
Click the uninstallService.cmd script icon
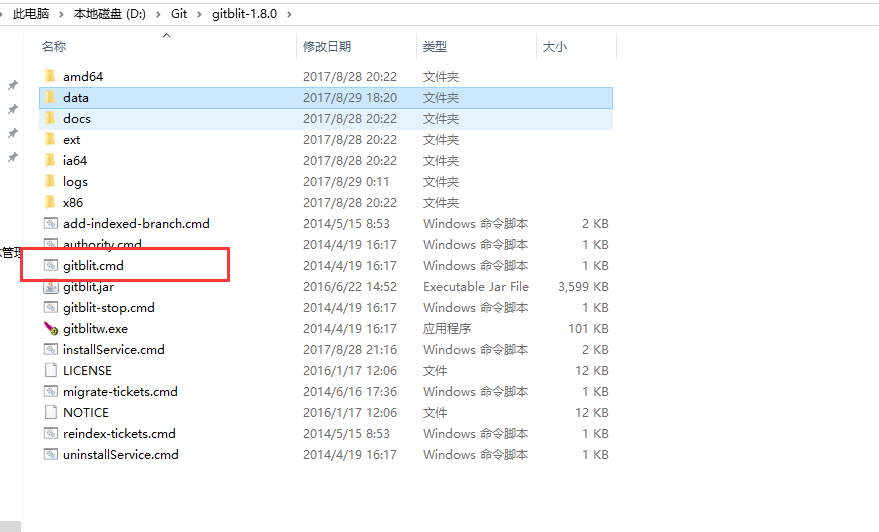50,455
